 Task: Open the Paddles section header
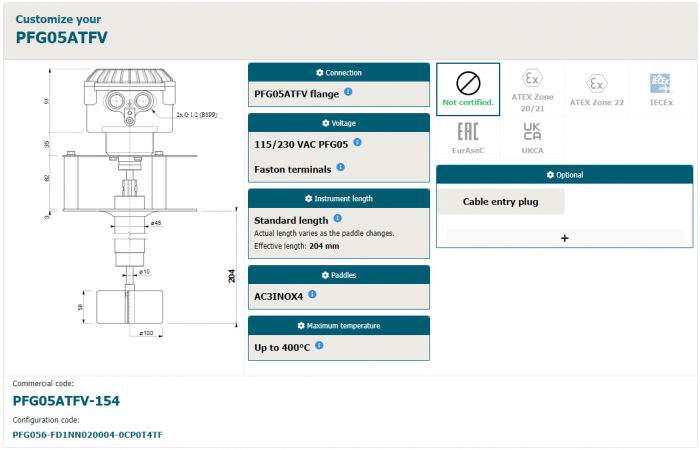(x=338, y=275)
